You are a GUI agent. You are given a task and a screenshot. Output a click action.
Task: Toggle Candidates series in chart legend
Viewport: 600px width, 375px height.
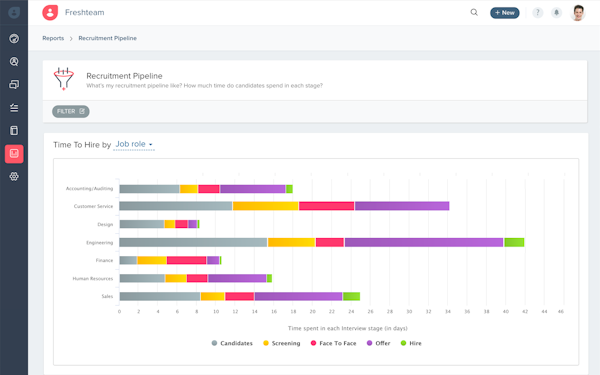(x=232, y=343)
